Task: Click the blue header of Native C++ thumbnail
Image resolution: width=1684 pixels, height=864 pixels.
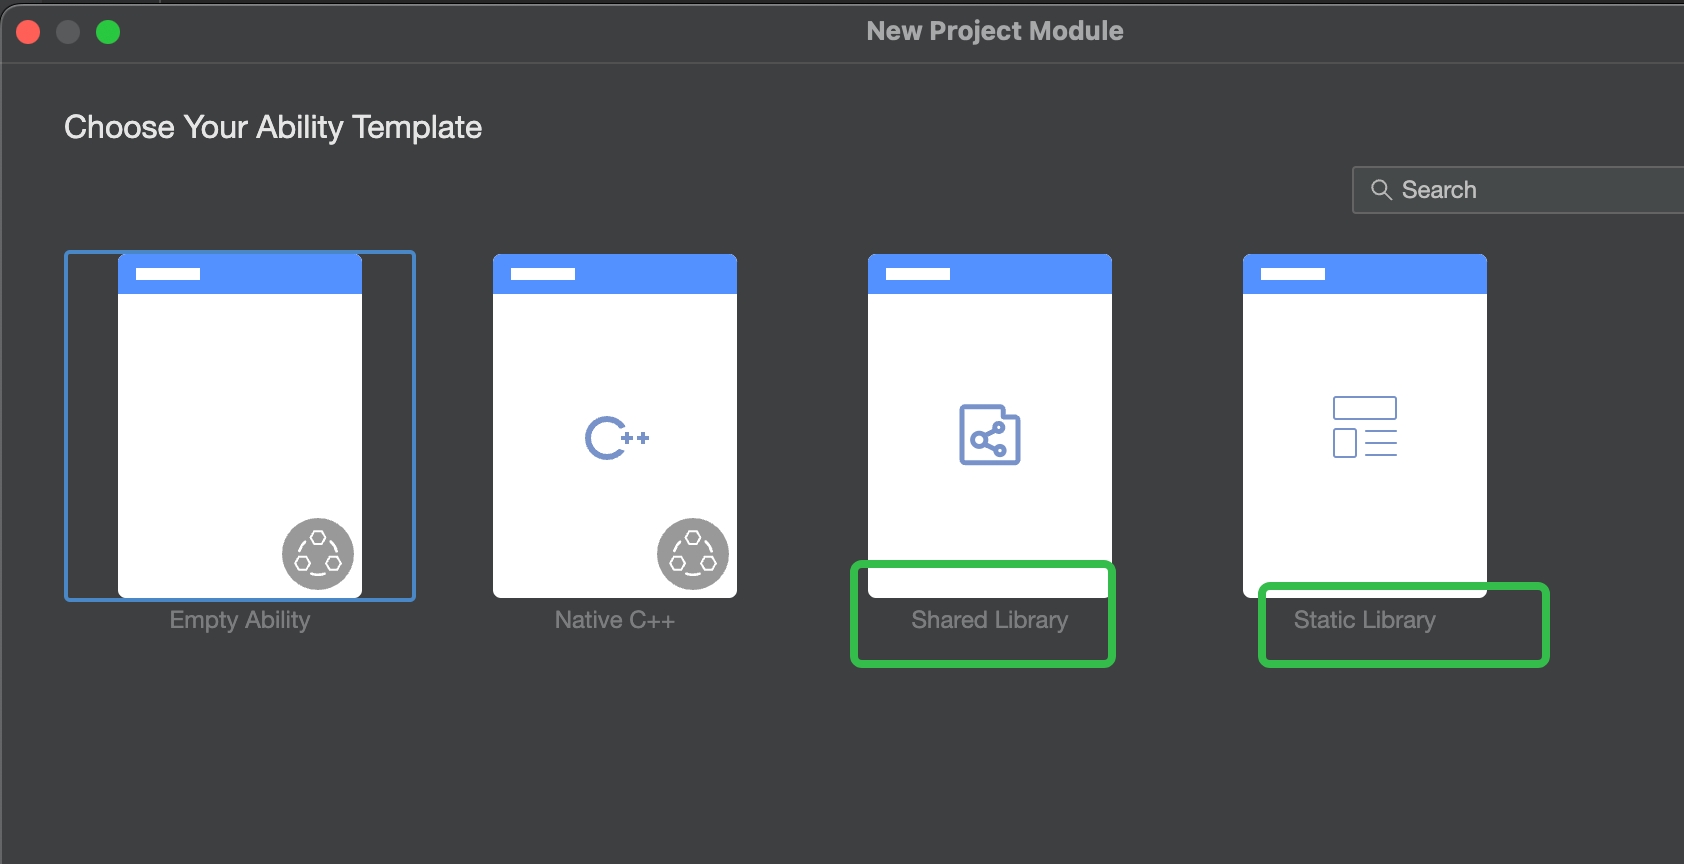Action: coord(615,274)
